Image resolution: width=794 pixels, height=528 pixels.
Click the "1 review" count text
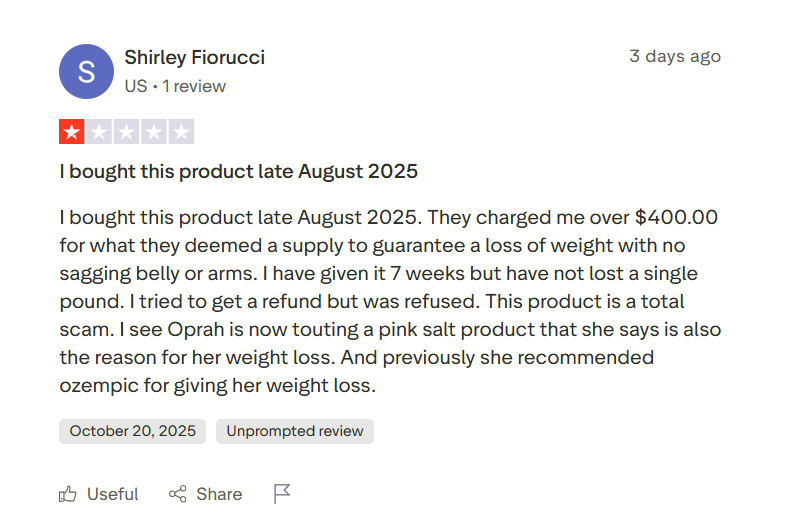(194, 86)
